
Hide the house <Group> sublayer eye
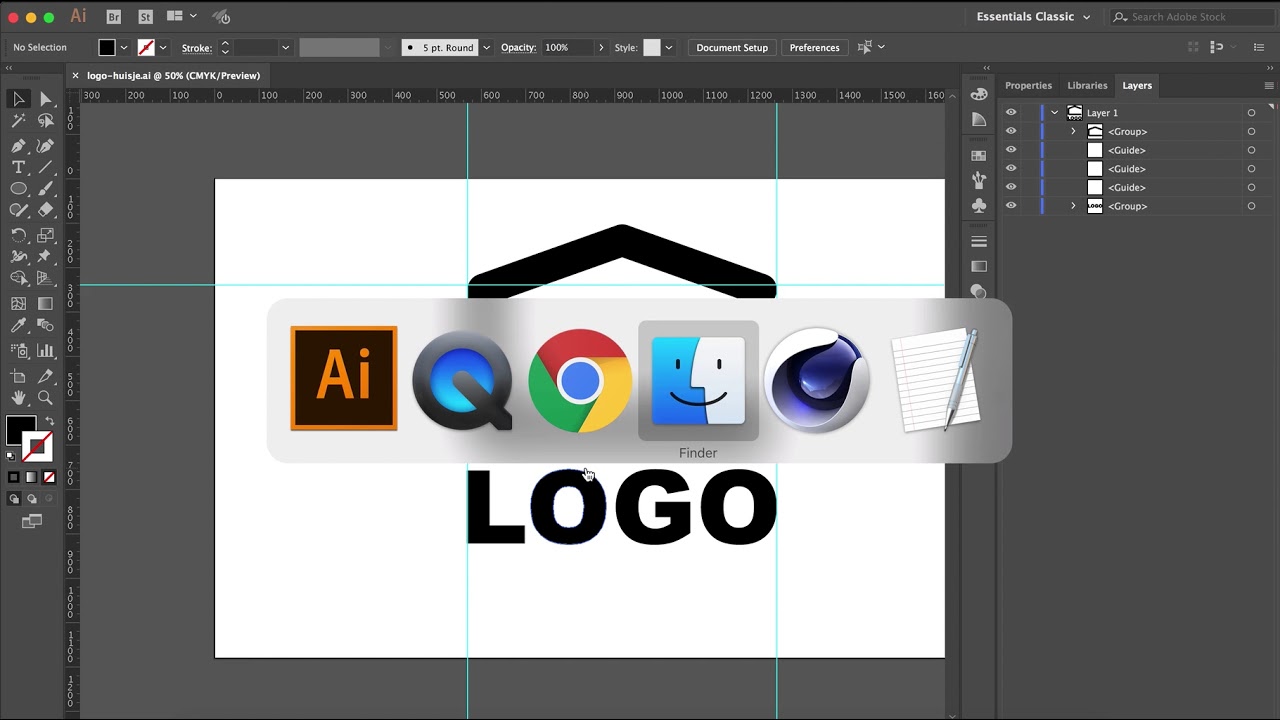[x=1011, y=132]
